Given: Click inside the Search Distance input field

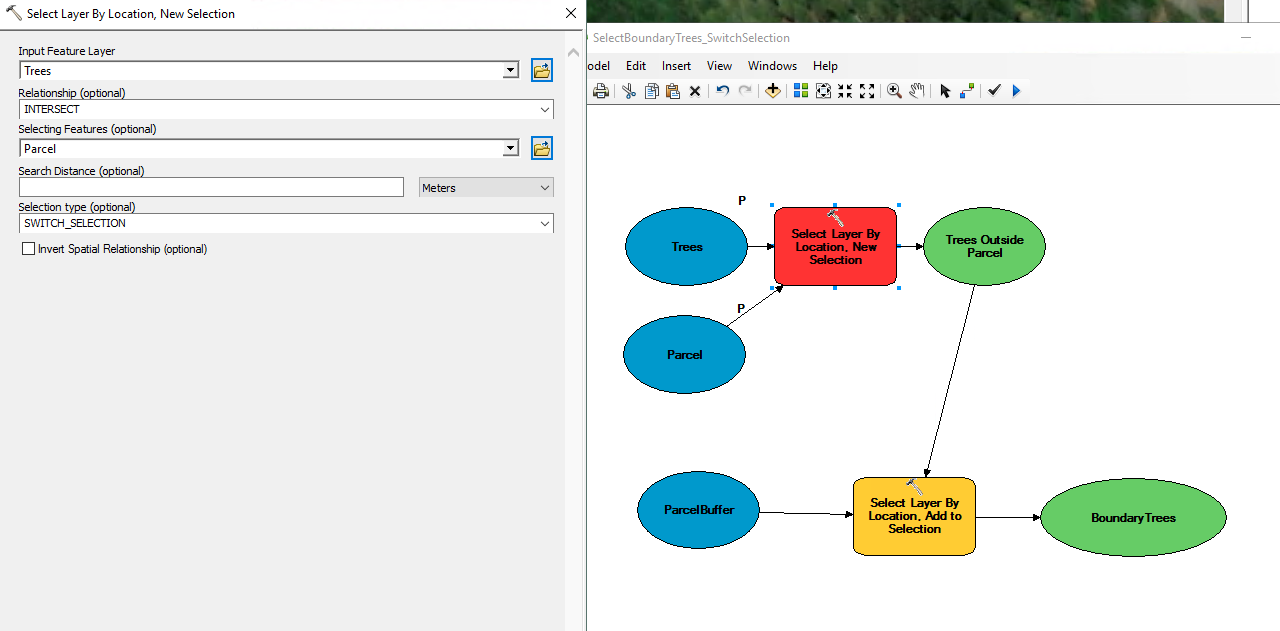Looking at the screenshot, I should 210,187.
